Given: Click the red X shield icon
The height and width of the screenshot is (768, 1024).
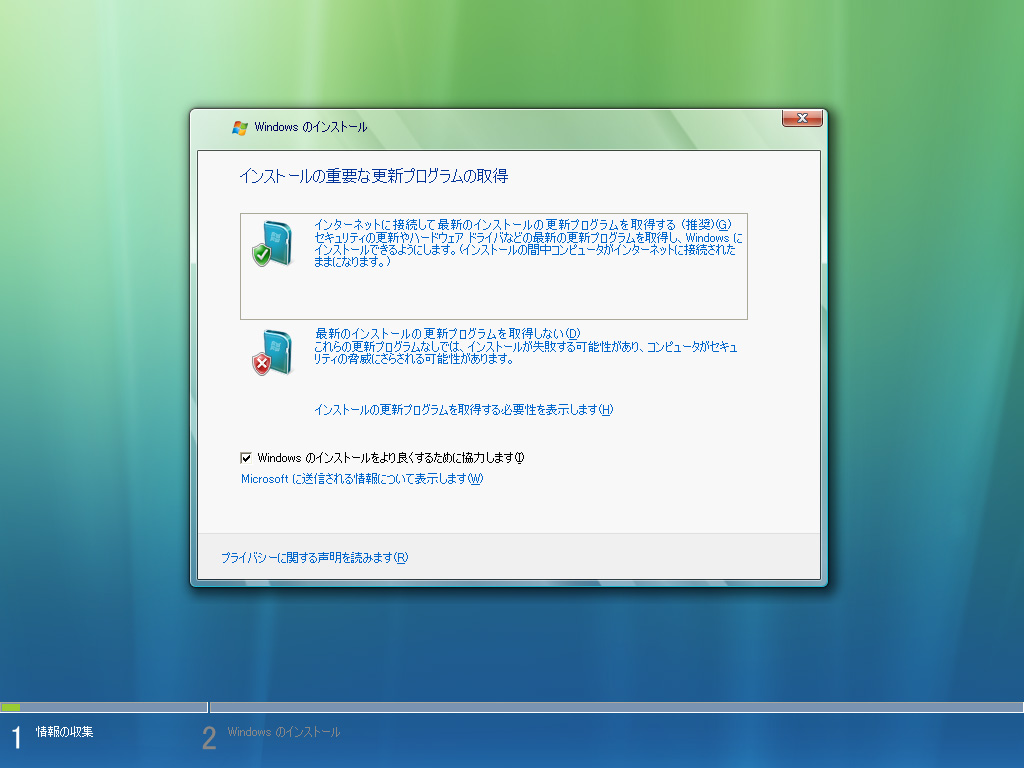Looking at the screenshot, I should point(272,353).
